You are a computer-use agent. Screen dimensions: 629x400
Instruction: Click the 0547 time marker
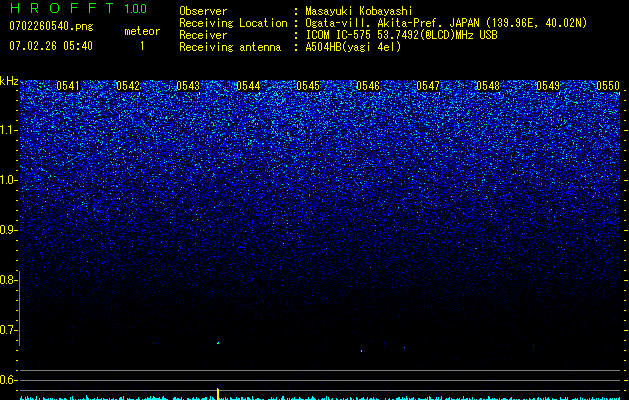pyautogui.click(x=428, y=86)
